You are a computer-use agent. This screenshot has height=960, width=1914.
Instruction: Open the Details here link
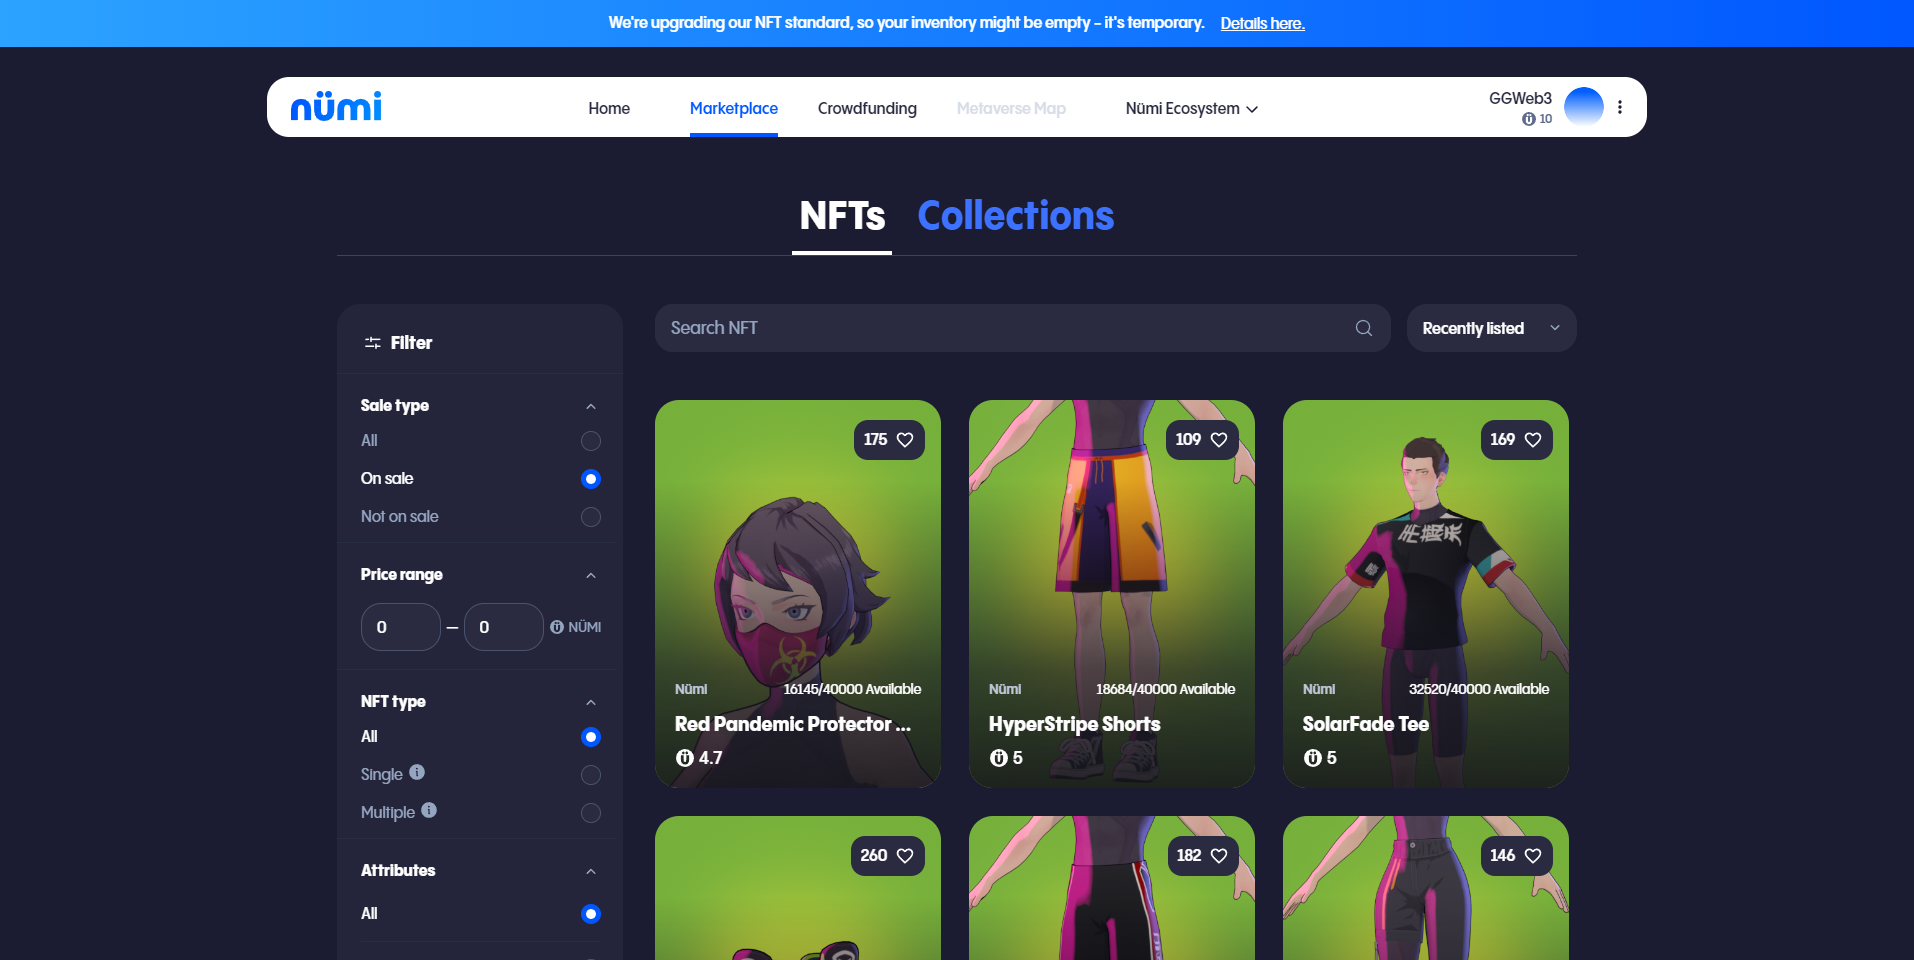pos(1262,23)
